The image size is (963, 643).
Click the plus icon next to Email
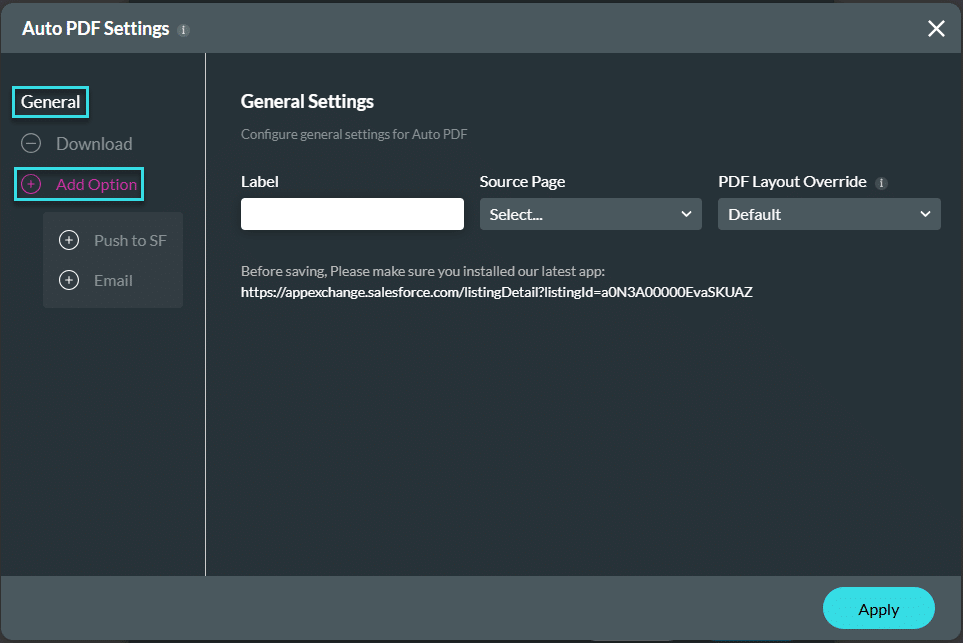pyautogui.click(x=69, y=280)
